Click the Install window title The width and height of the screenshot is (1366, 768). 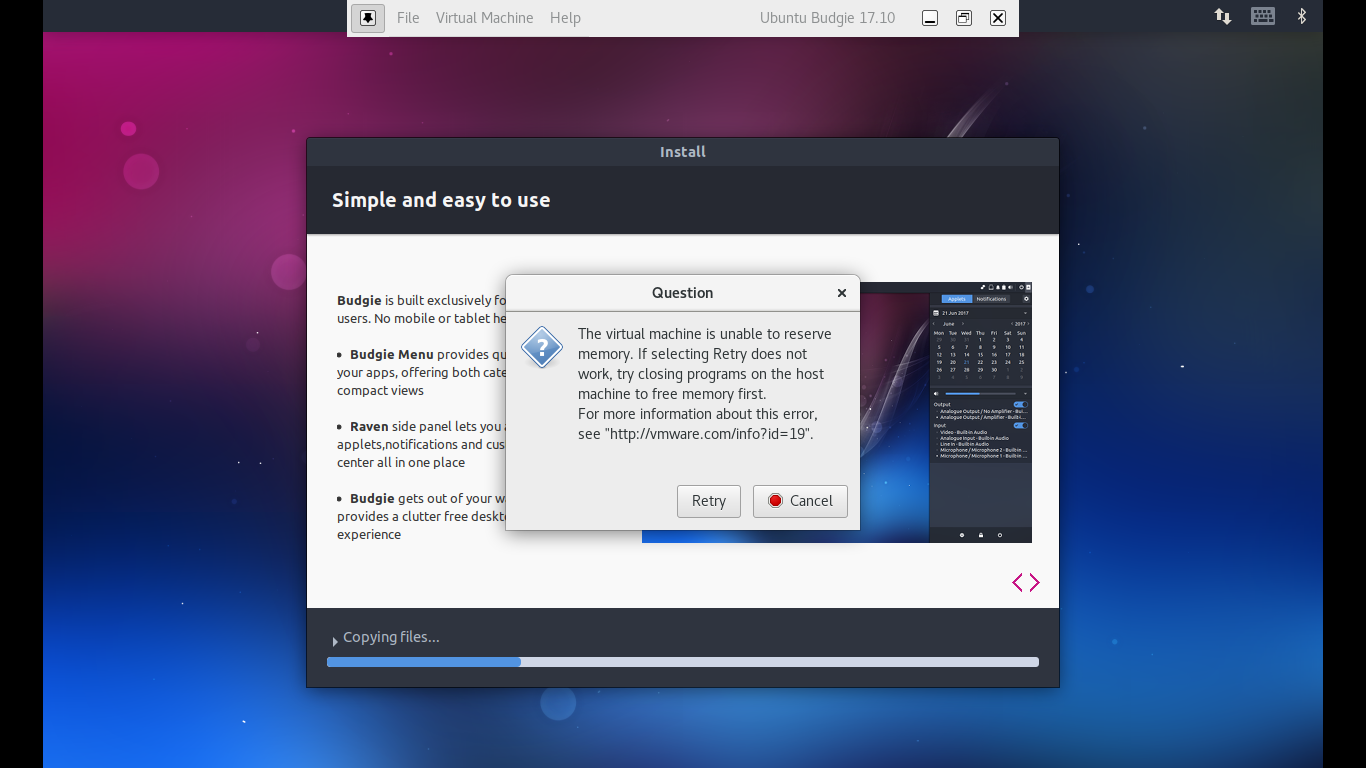tap(683, 152)
